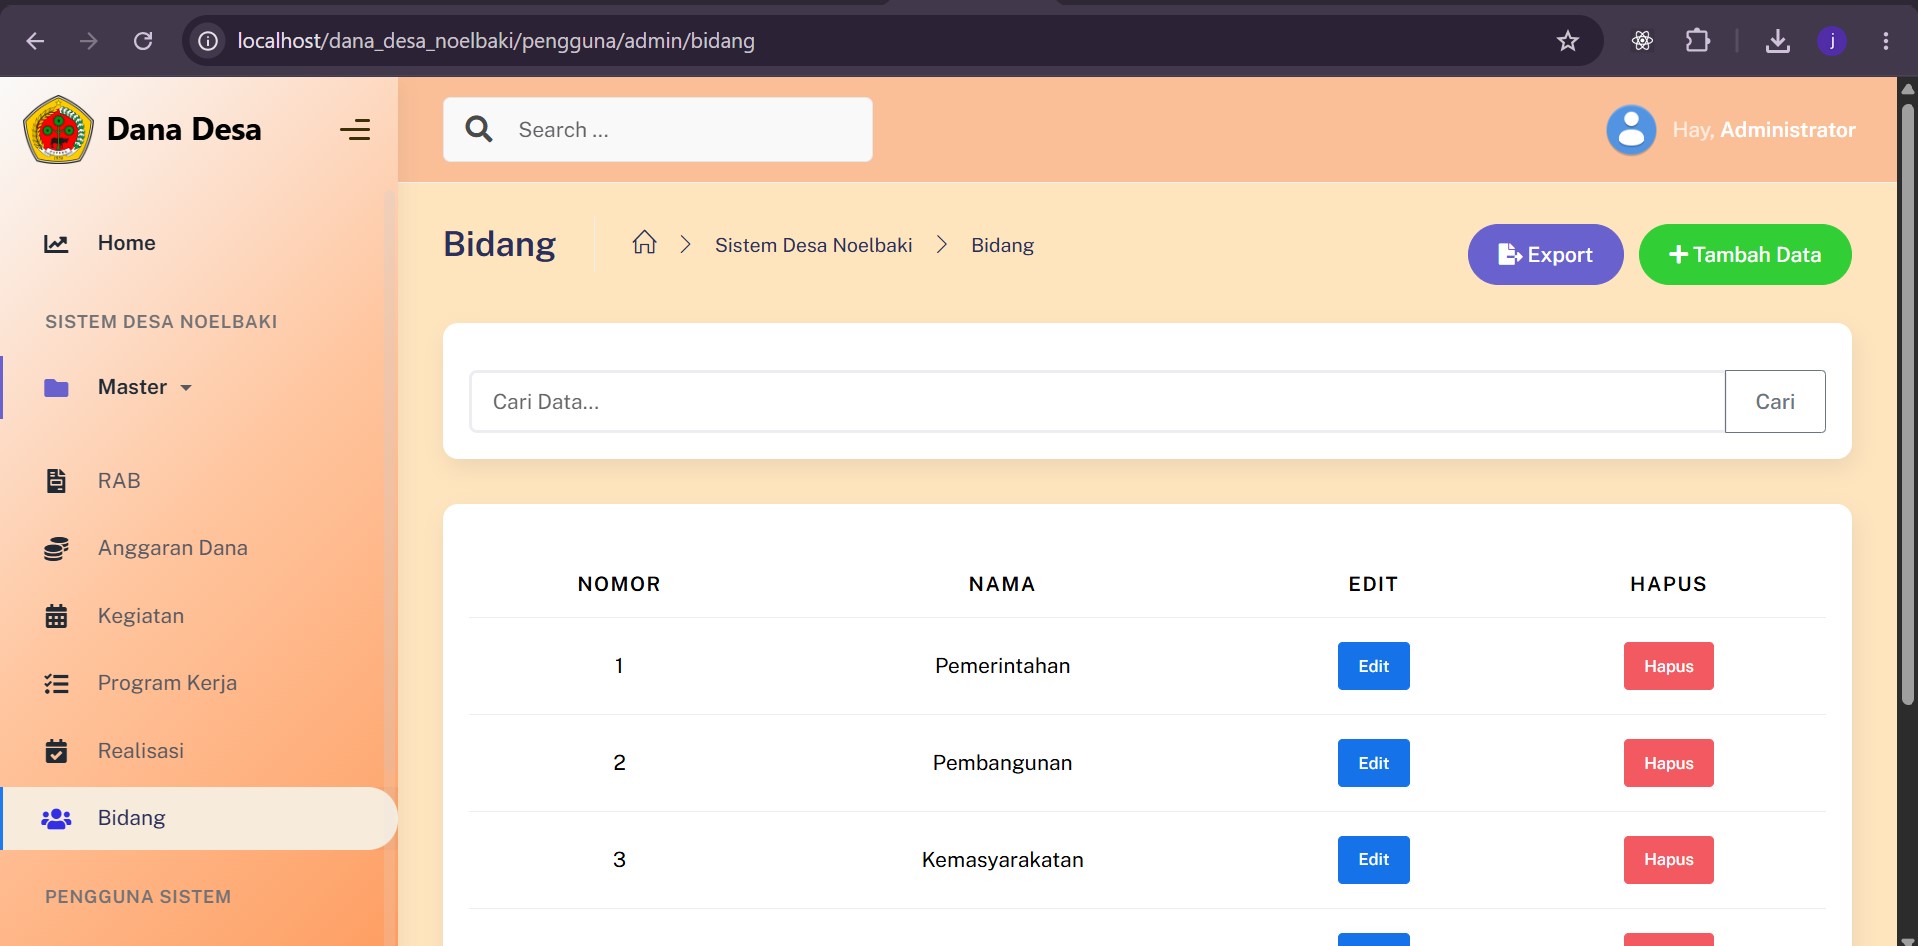Open the Chrome profile avatar
The image size is (1918, 946).
pyautogui.click(x=1832, y=41)
